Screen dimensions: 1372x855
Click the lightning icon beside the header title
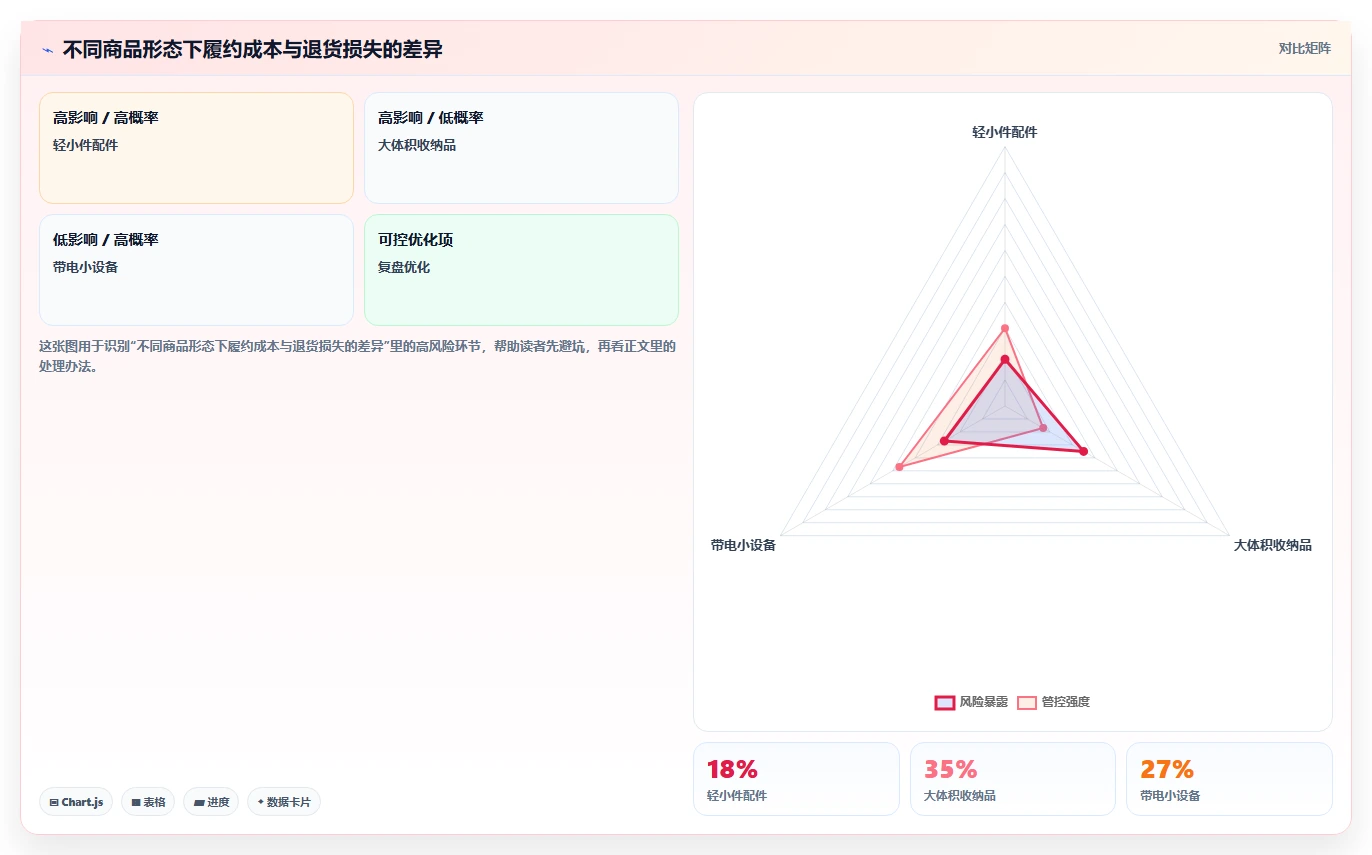coord(47,49)
